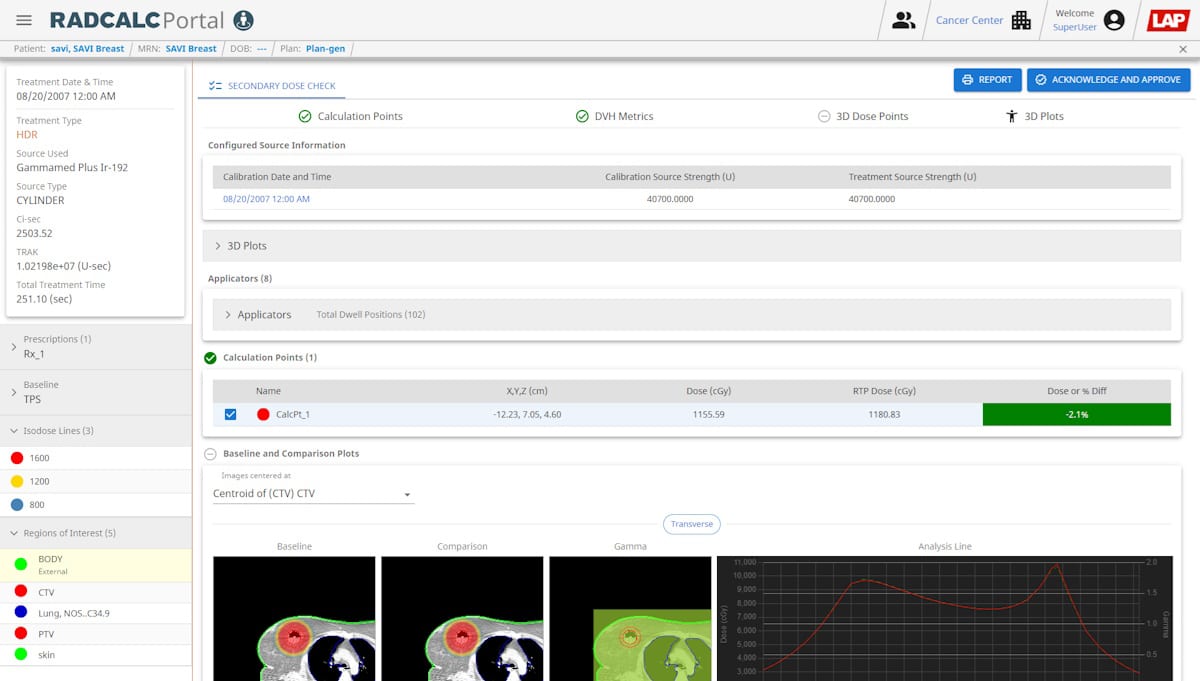Expand the Applicators panel
This screenshot has height=681, width=1200.
(228, 315)
